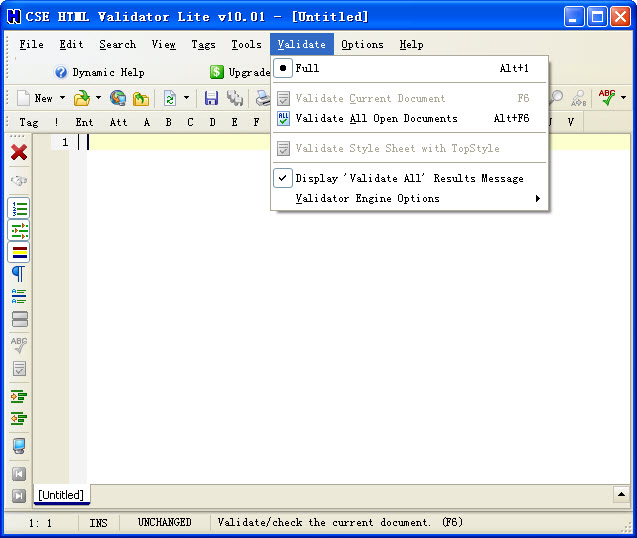Image resolution: width=637 pixels, height=538 pixels.
Task: Click the green dollar Upgrade icon
Action: click(x=217, y=72)
